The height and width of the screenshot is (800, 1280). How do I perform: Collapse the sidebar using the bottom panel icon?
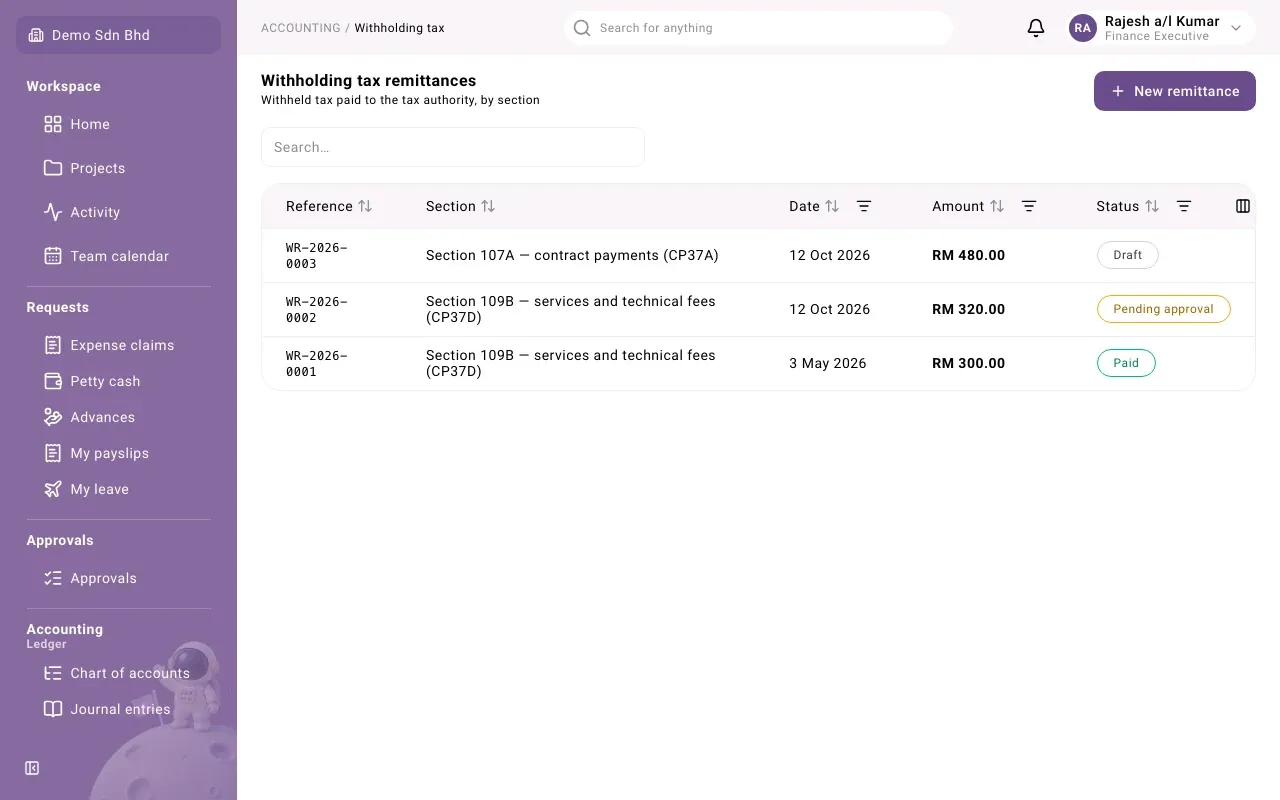pyautogui.click(x=32, y=768)
